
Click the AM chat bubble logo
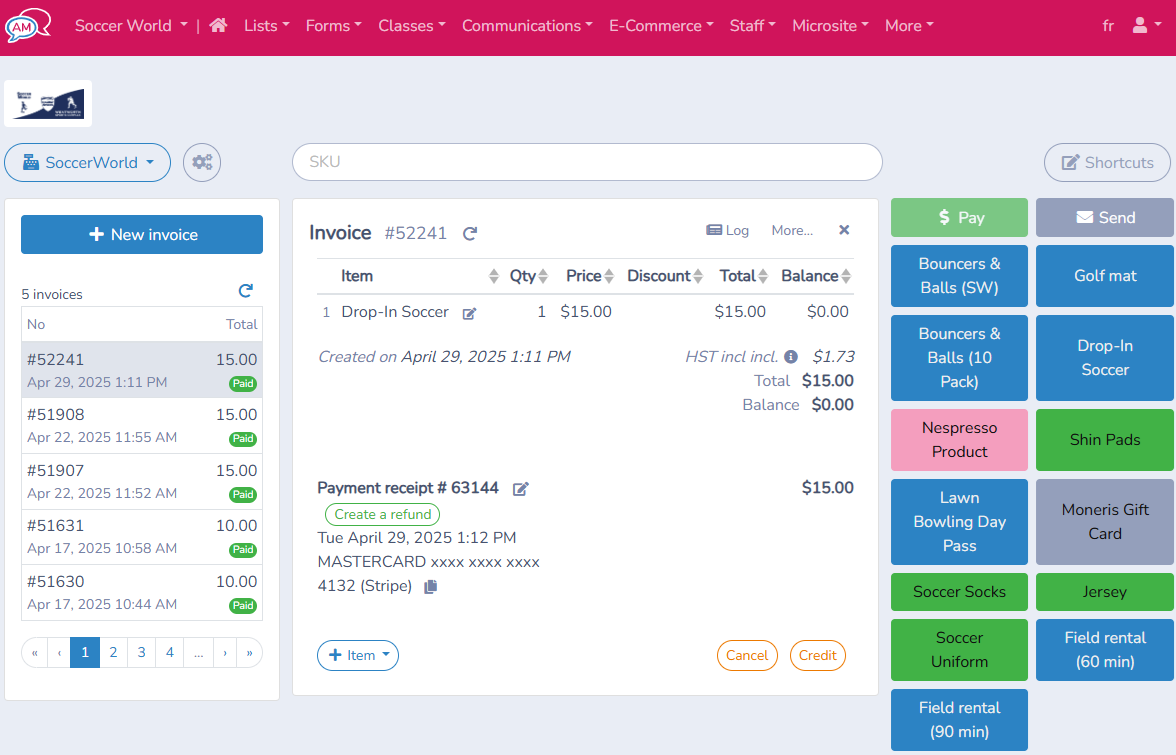(28, 25)
